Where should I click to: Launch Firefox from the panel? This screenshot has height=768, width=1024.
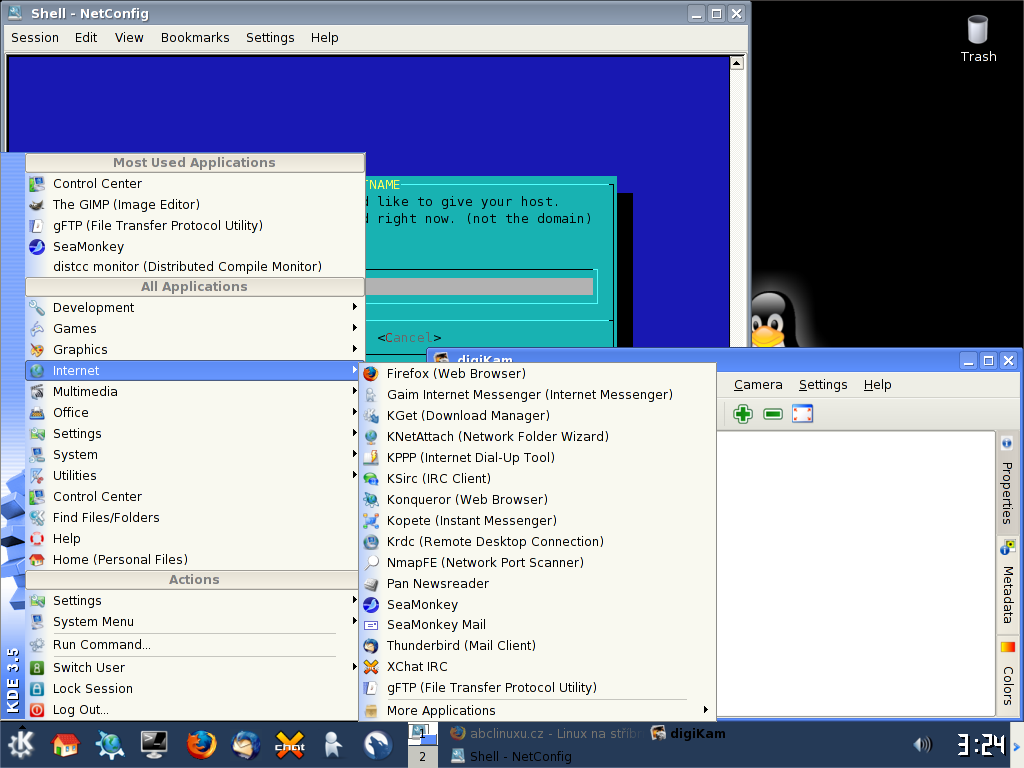(x=201, y=744)
